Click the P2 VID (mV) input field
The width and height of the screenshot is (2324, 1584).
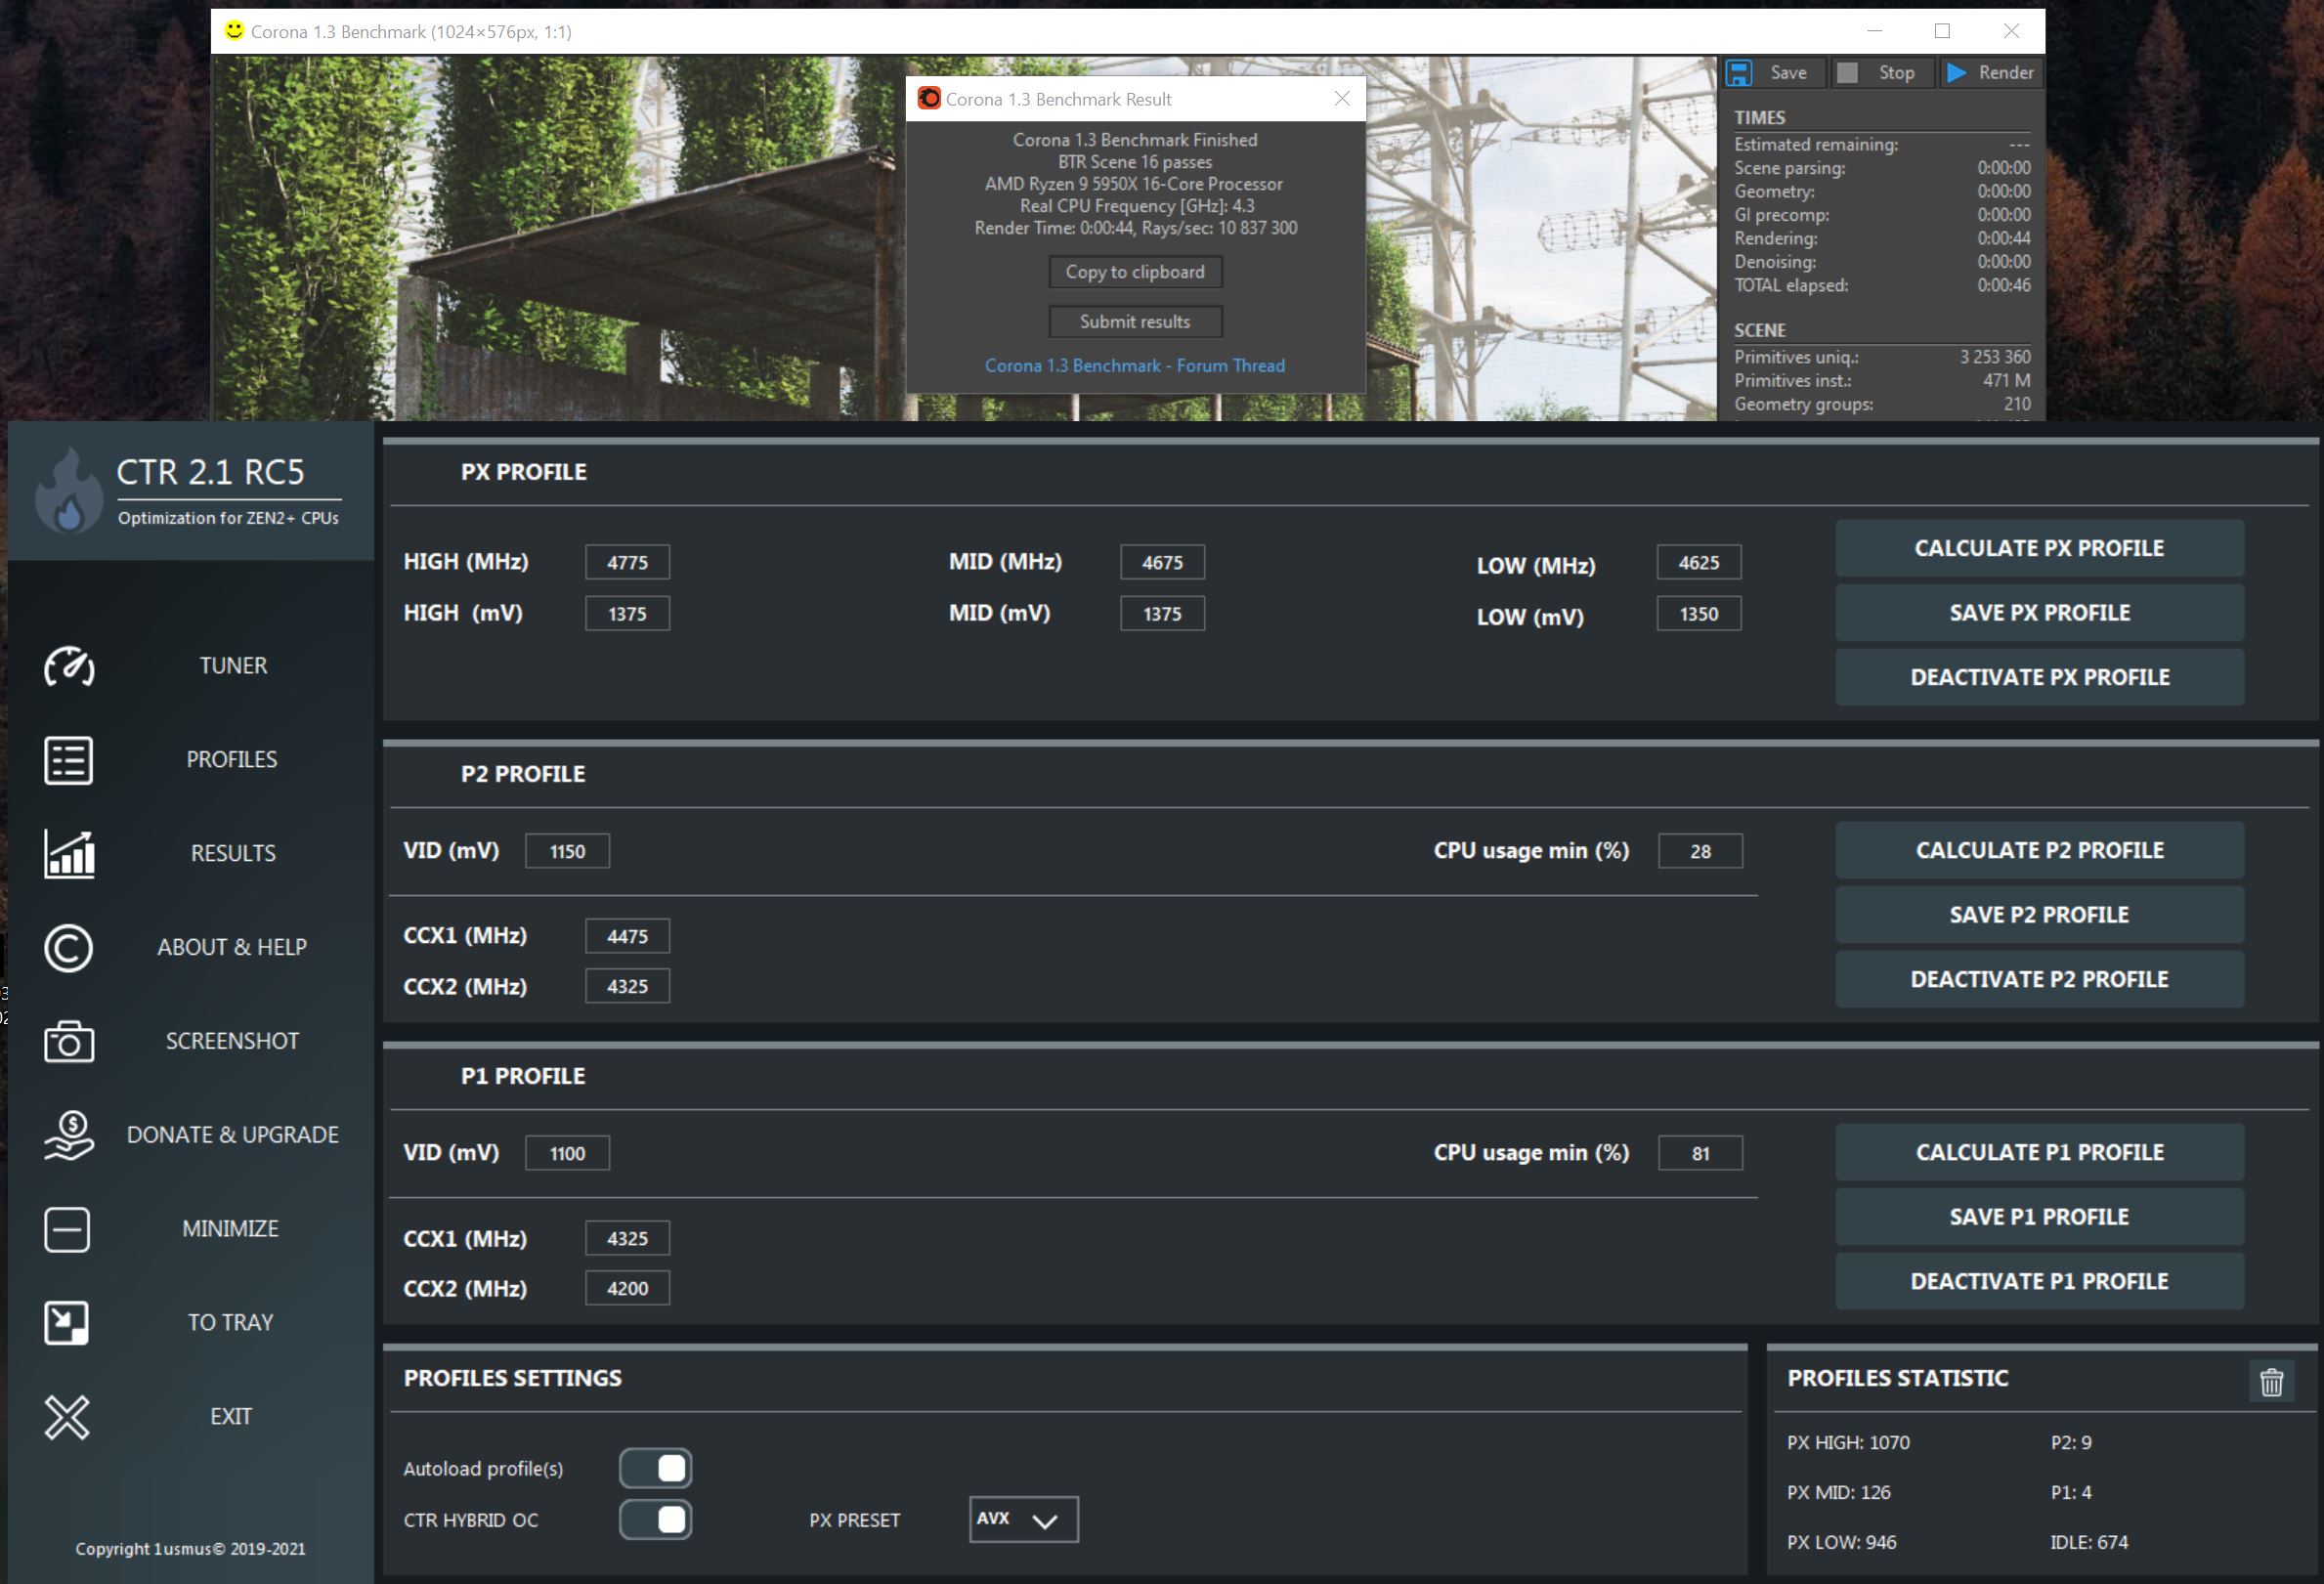tap(567, 851)
